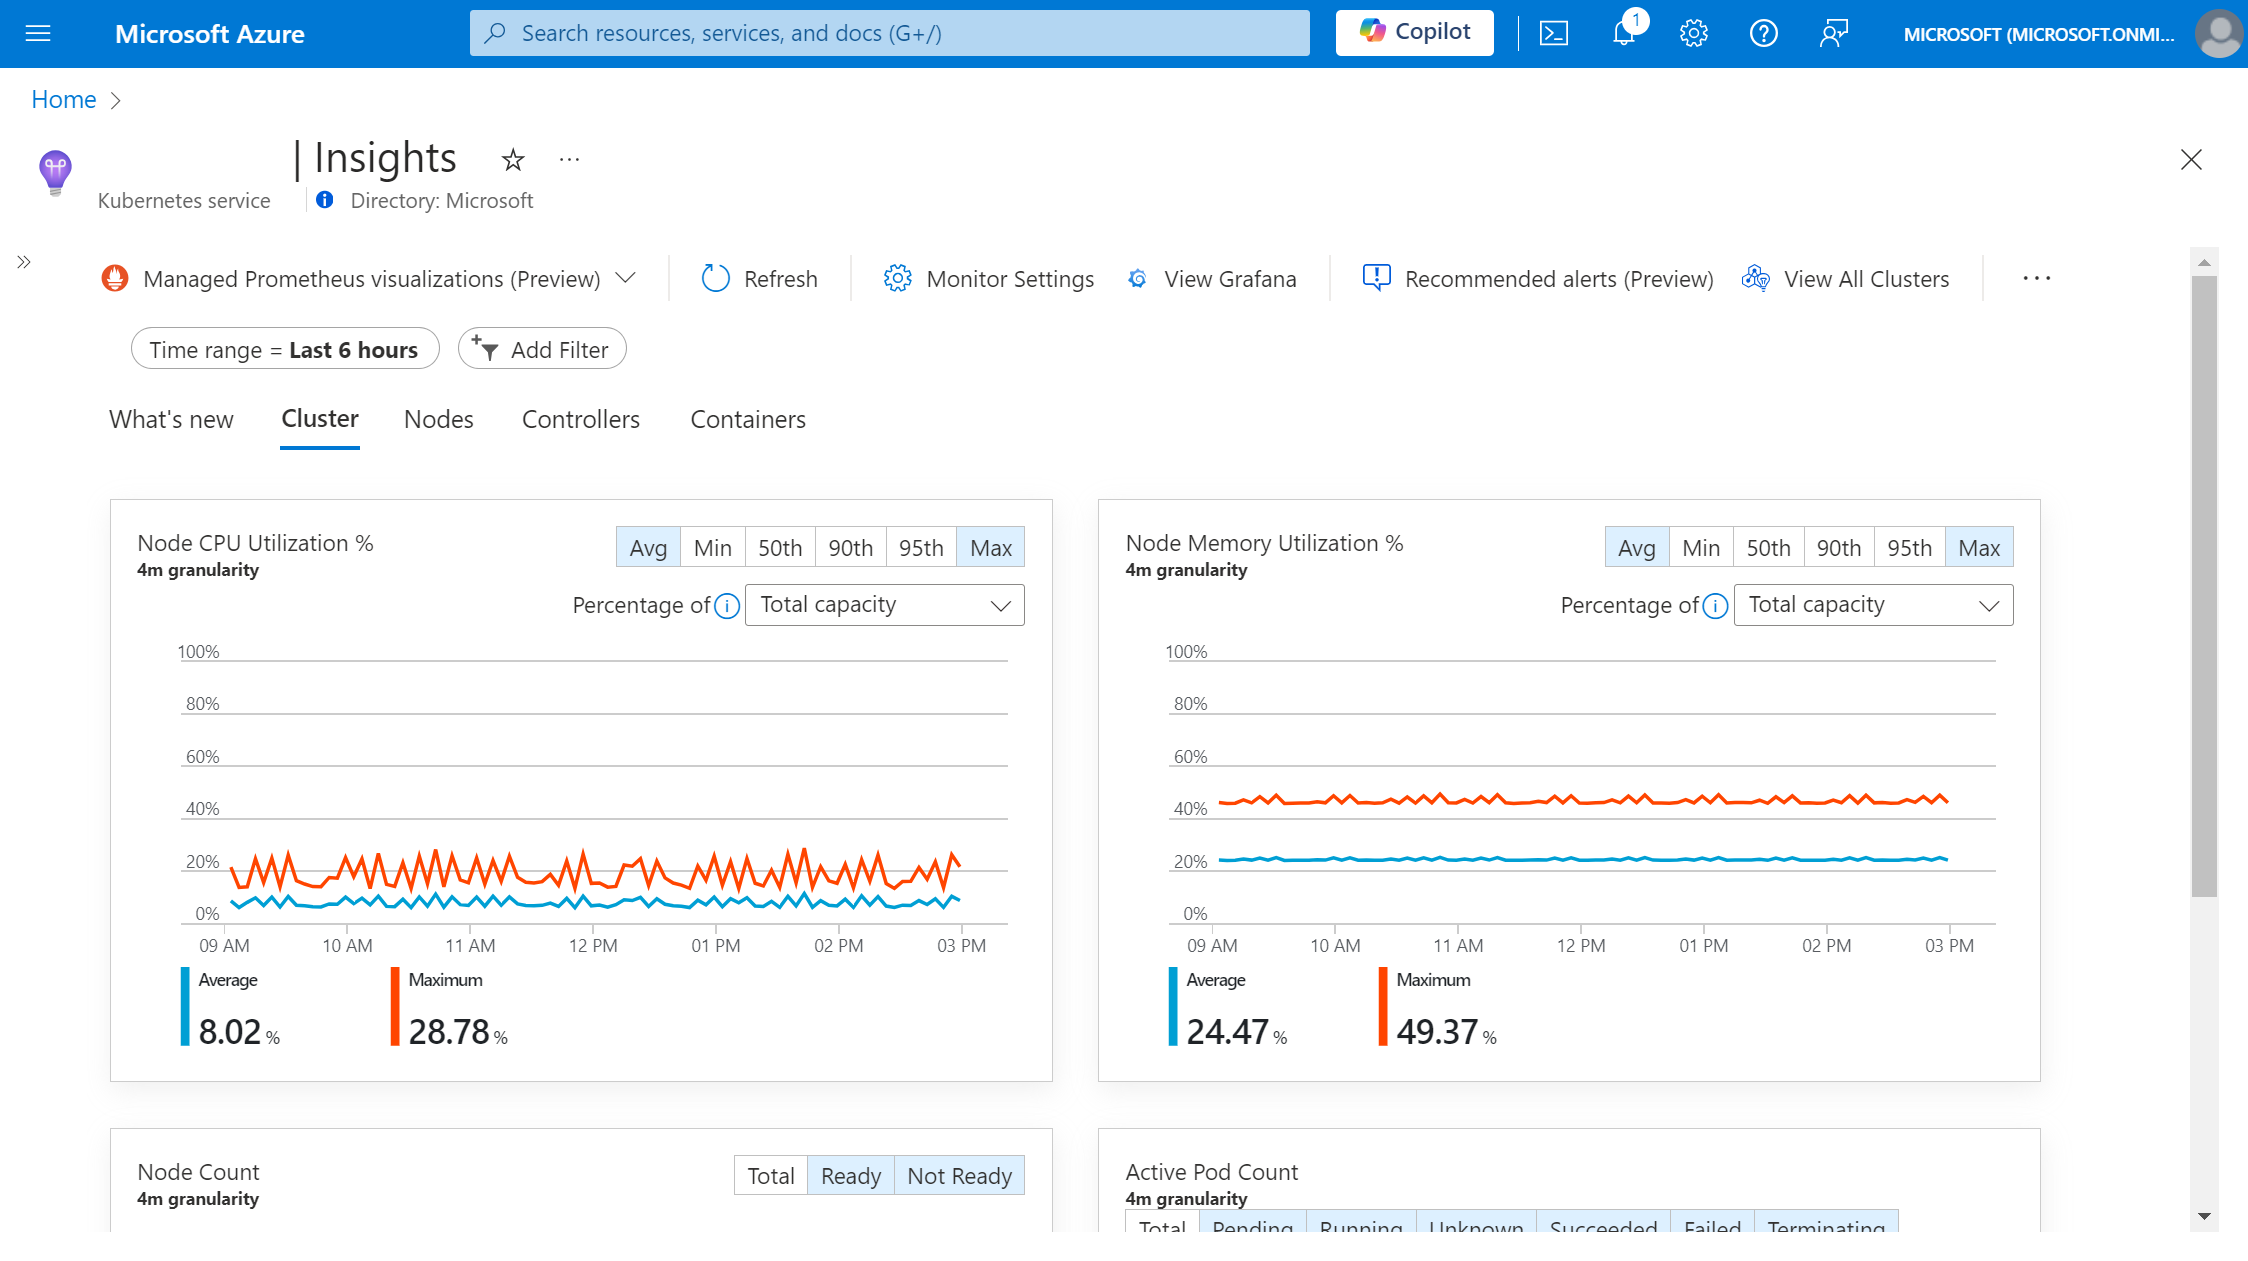
Task: Expand the Percentage of Total capacity dropdown
Action: pos(883,603)
